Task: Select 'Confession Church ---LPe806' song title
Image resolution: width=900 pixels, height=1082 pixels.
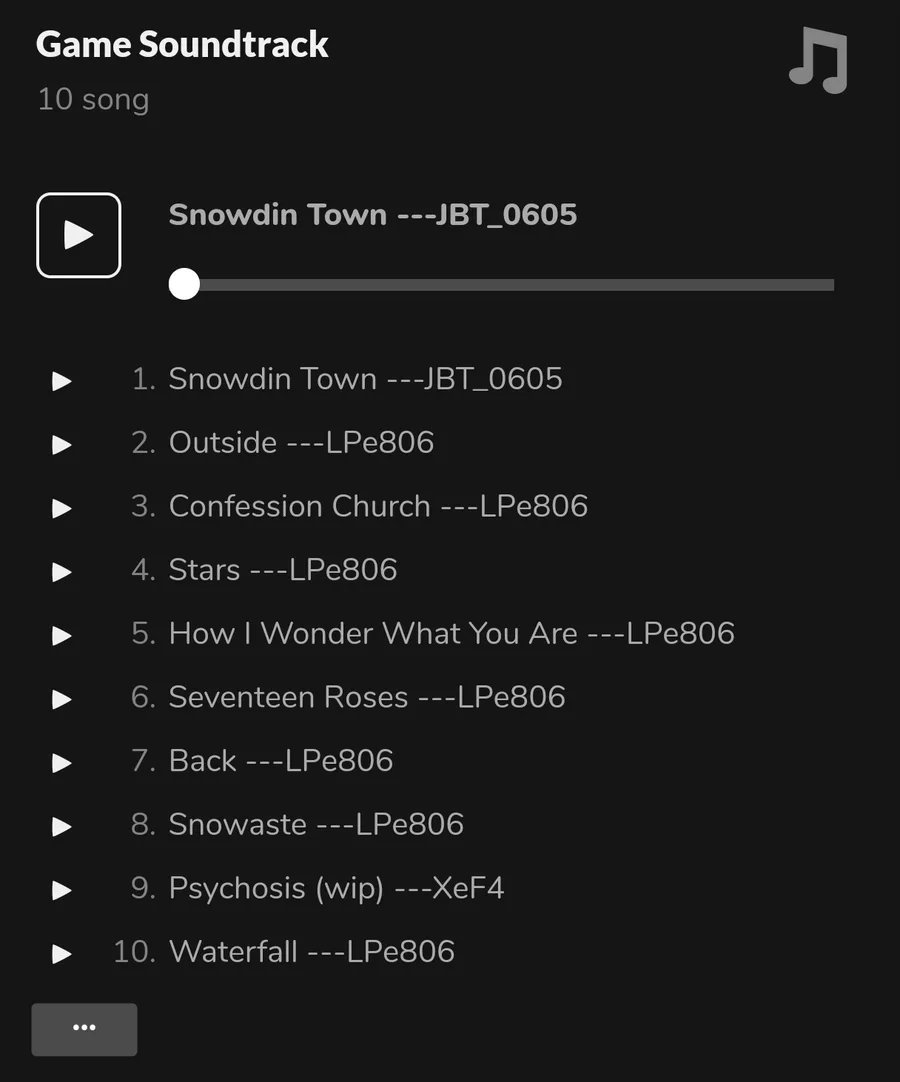Action: 378,507
